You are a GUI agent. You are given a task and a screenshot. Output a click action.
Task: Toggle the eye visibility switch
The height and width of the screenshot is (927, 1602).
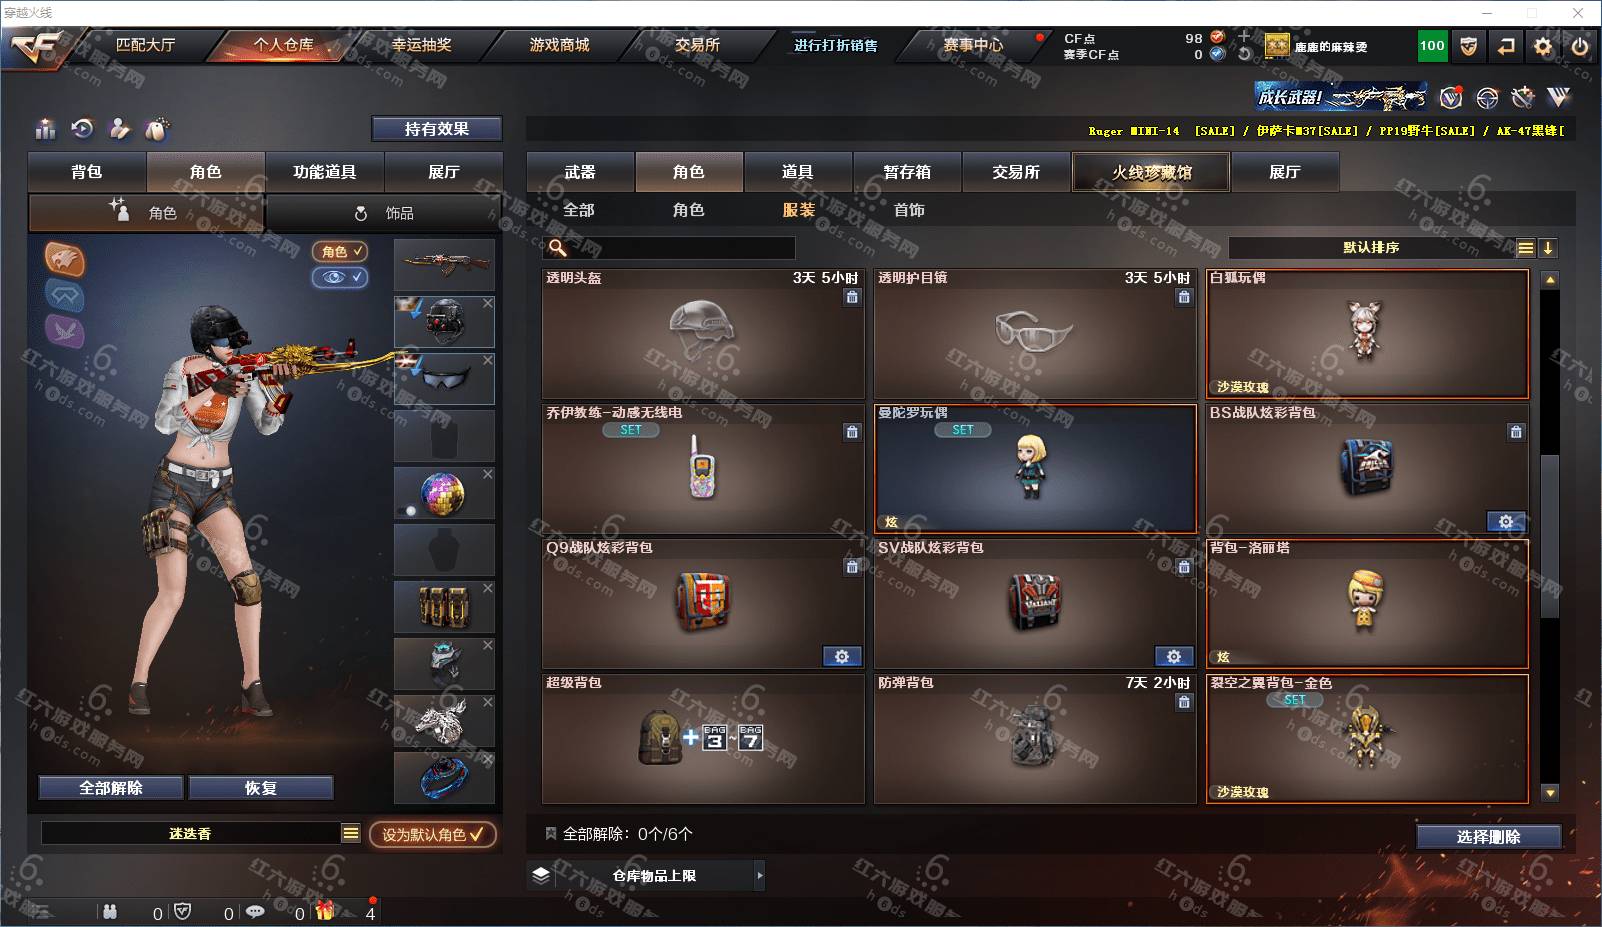coord(340,277)
